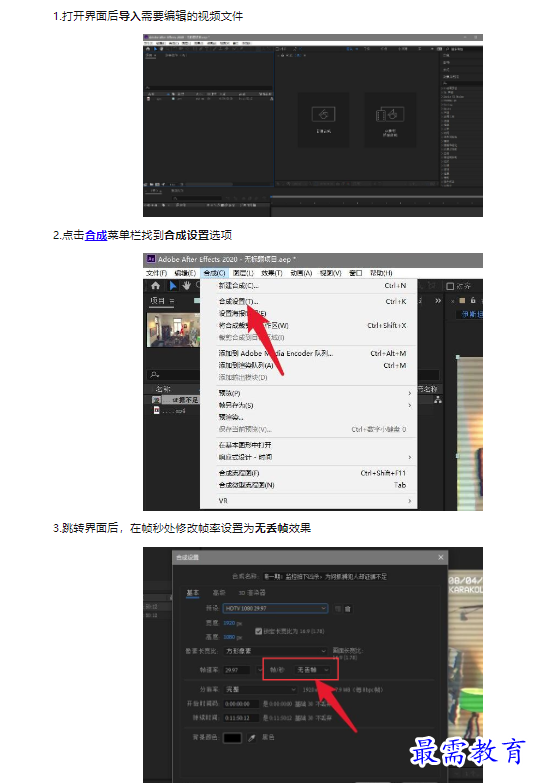Click the save preset icon

tap(338, 609)
